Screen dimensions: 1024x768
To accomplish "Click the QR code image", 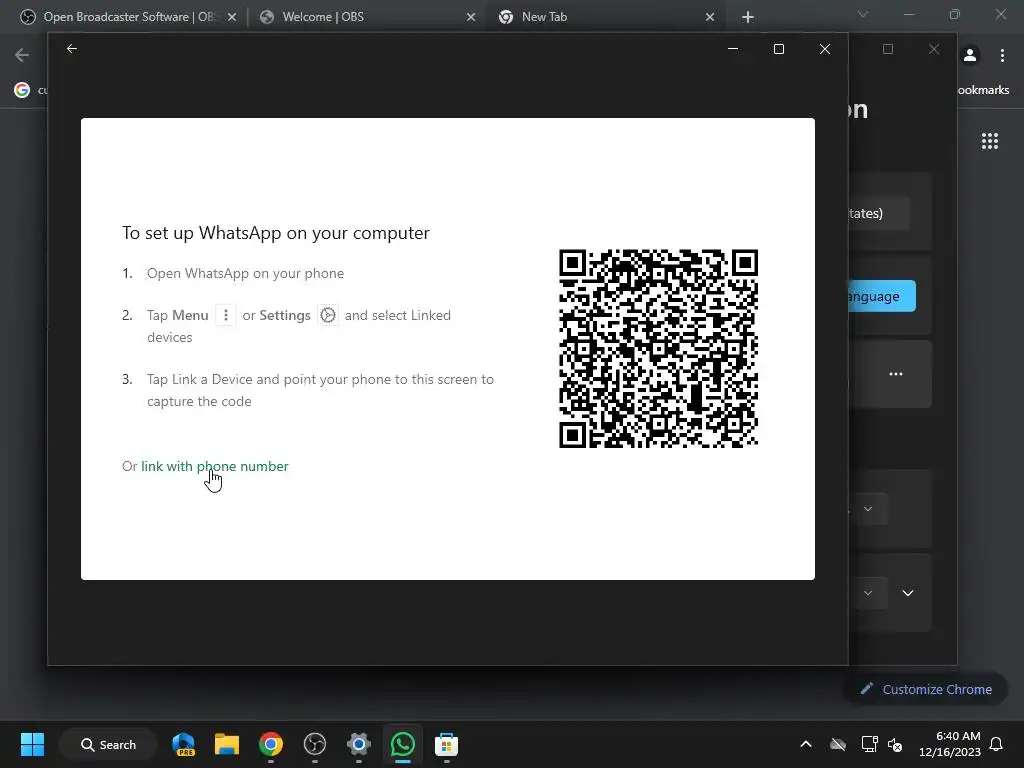I will coord(658,349).
